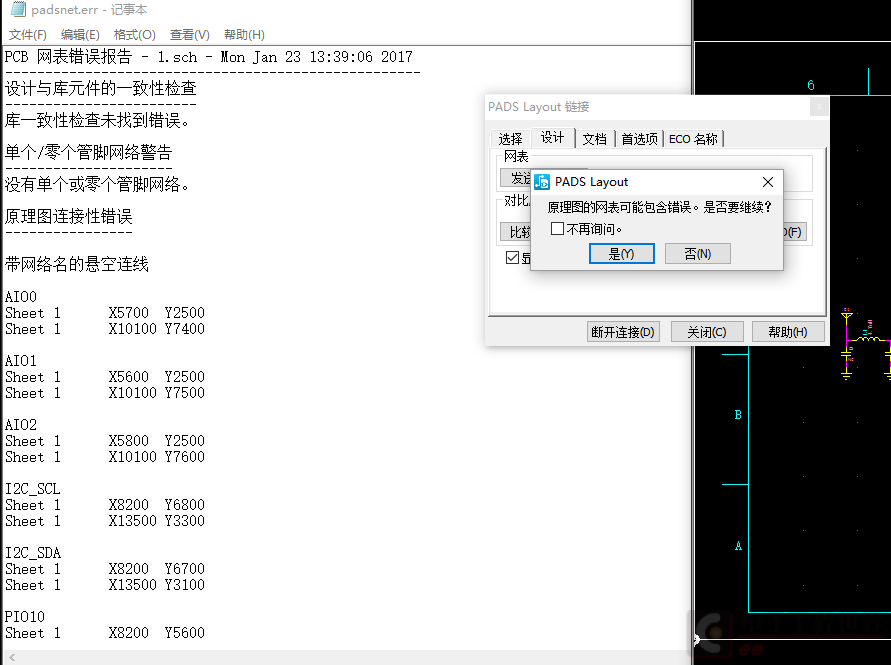This screenshot has height=665, width=891.
Task: Click the I2C_SCL net name text
Action: tap(33, 489)
